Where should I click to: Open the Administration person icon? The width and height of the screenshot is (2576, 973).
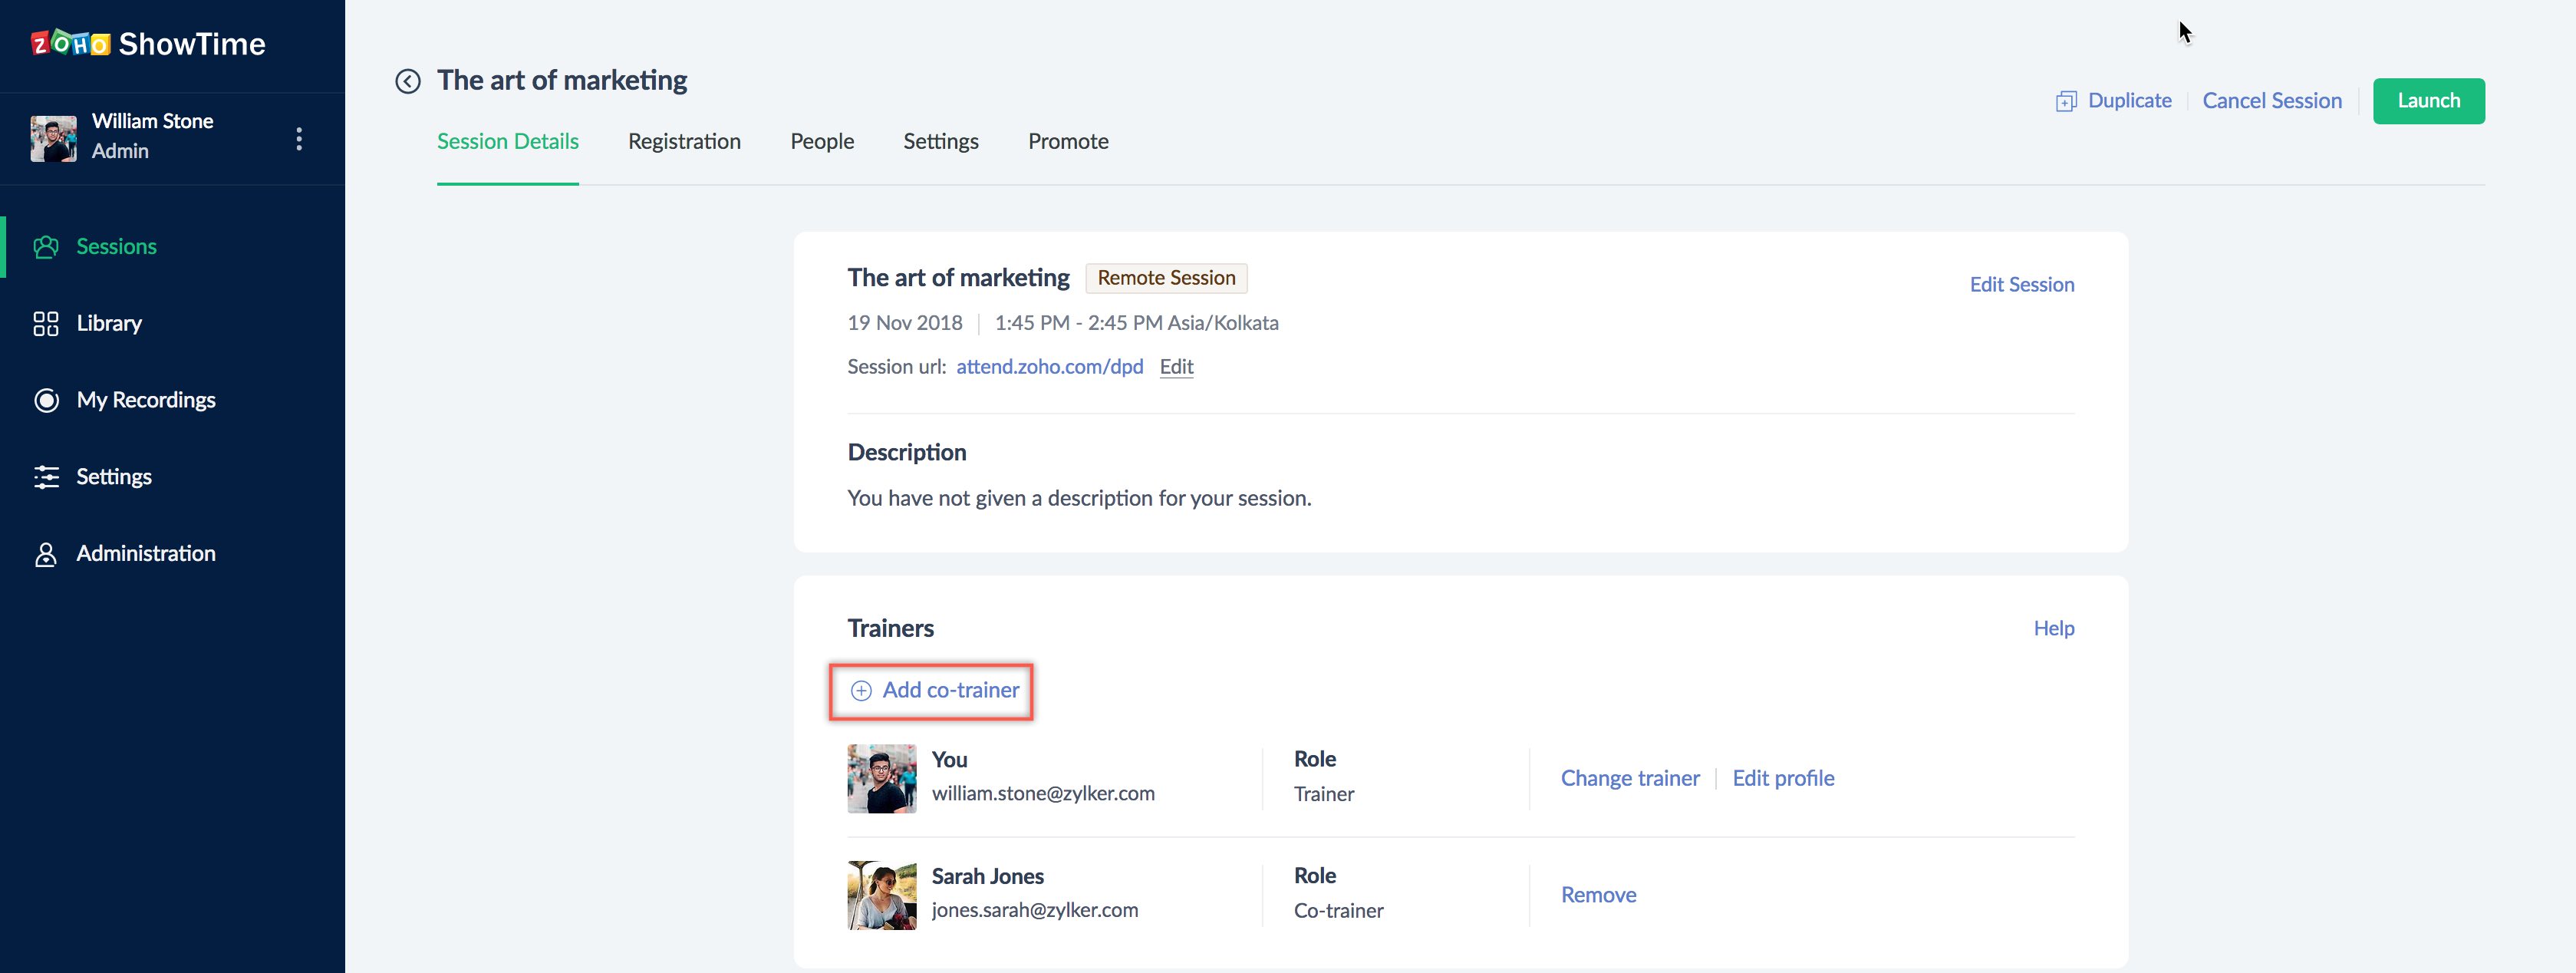tap(46, 554)
